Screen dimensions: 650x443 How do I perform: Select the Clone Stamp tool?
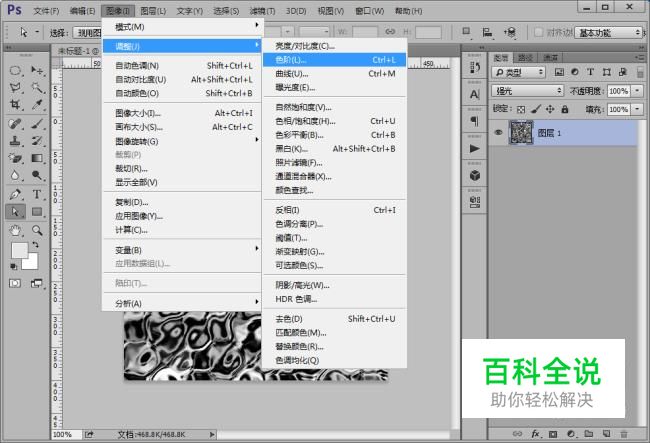(x=15, y=141)
